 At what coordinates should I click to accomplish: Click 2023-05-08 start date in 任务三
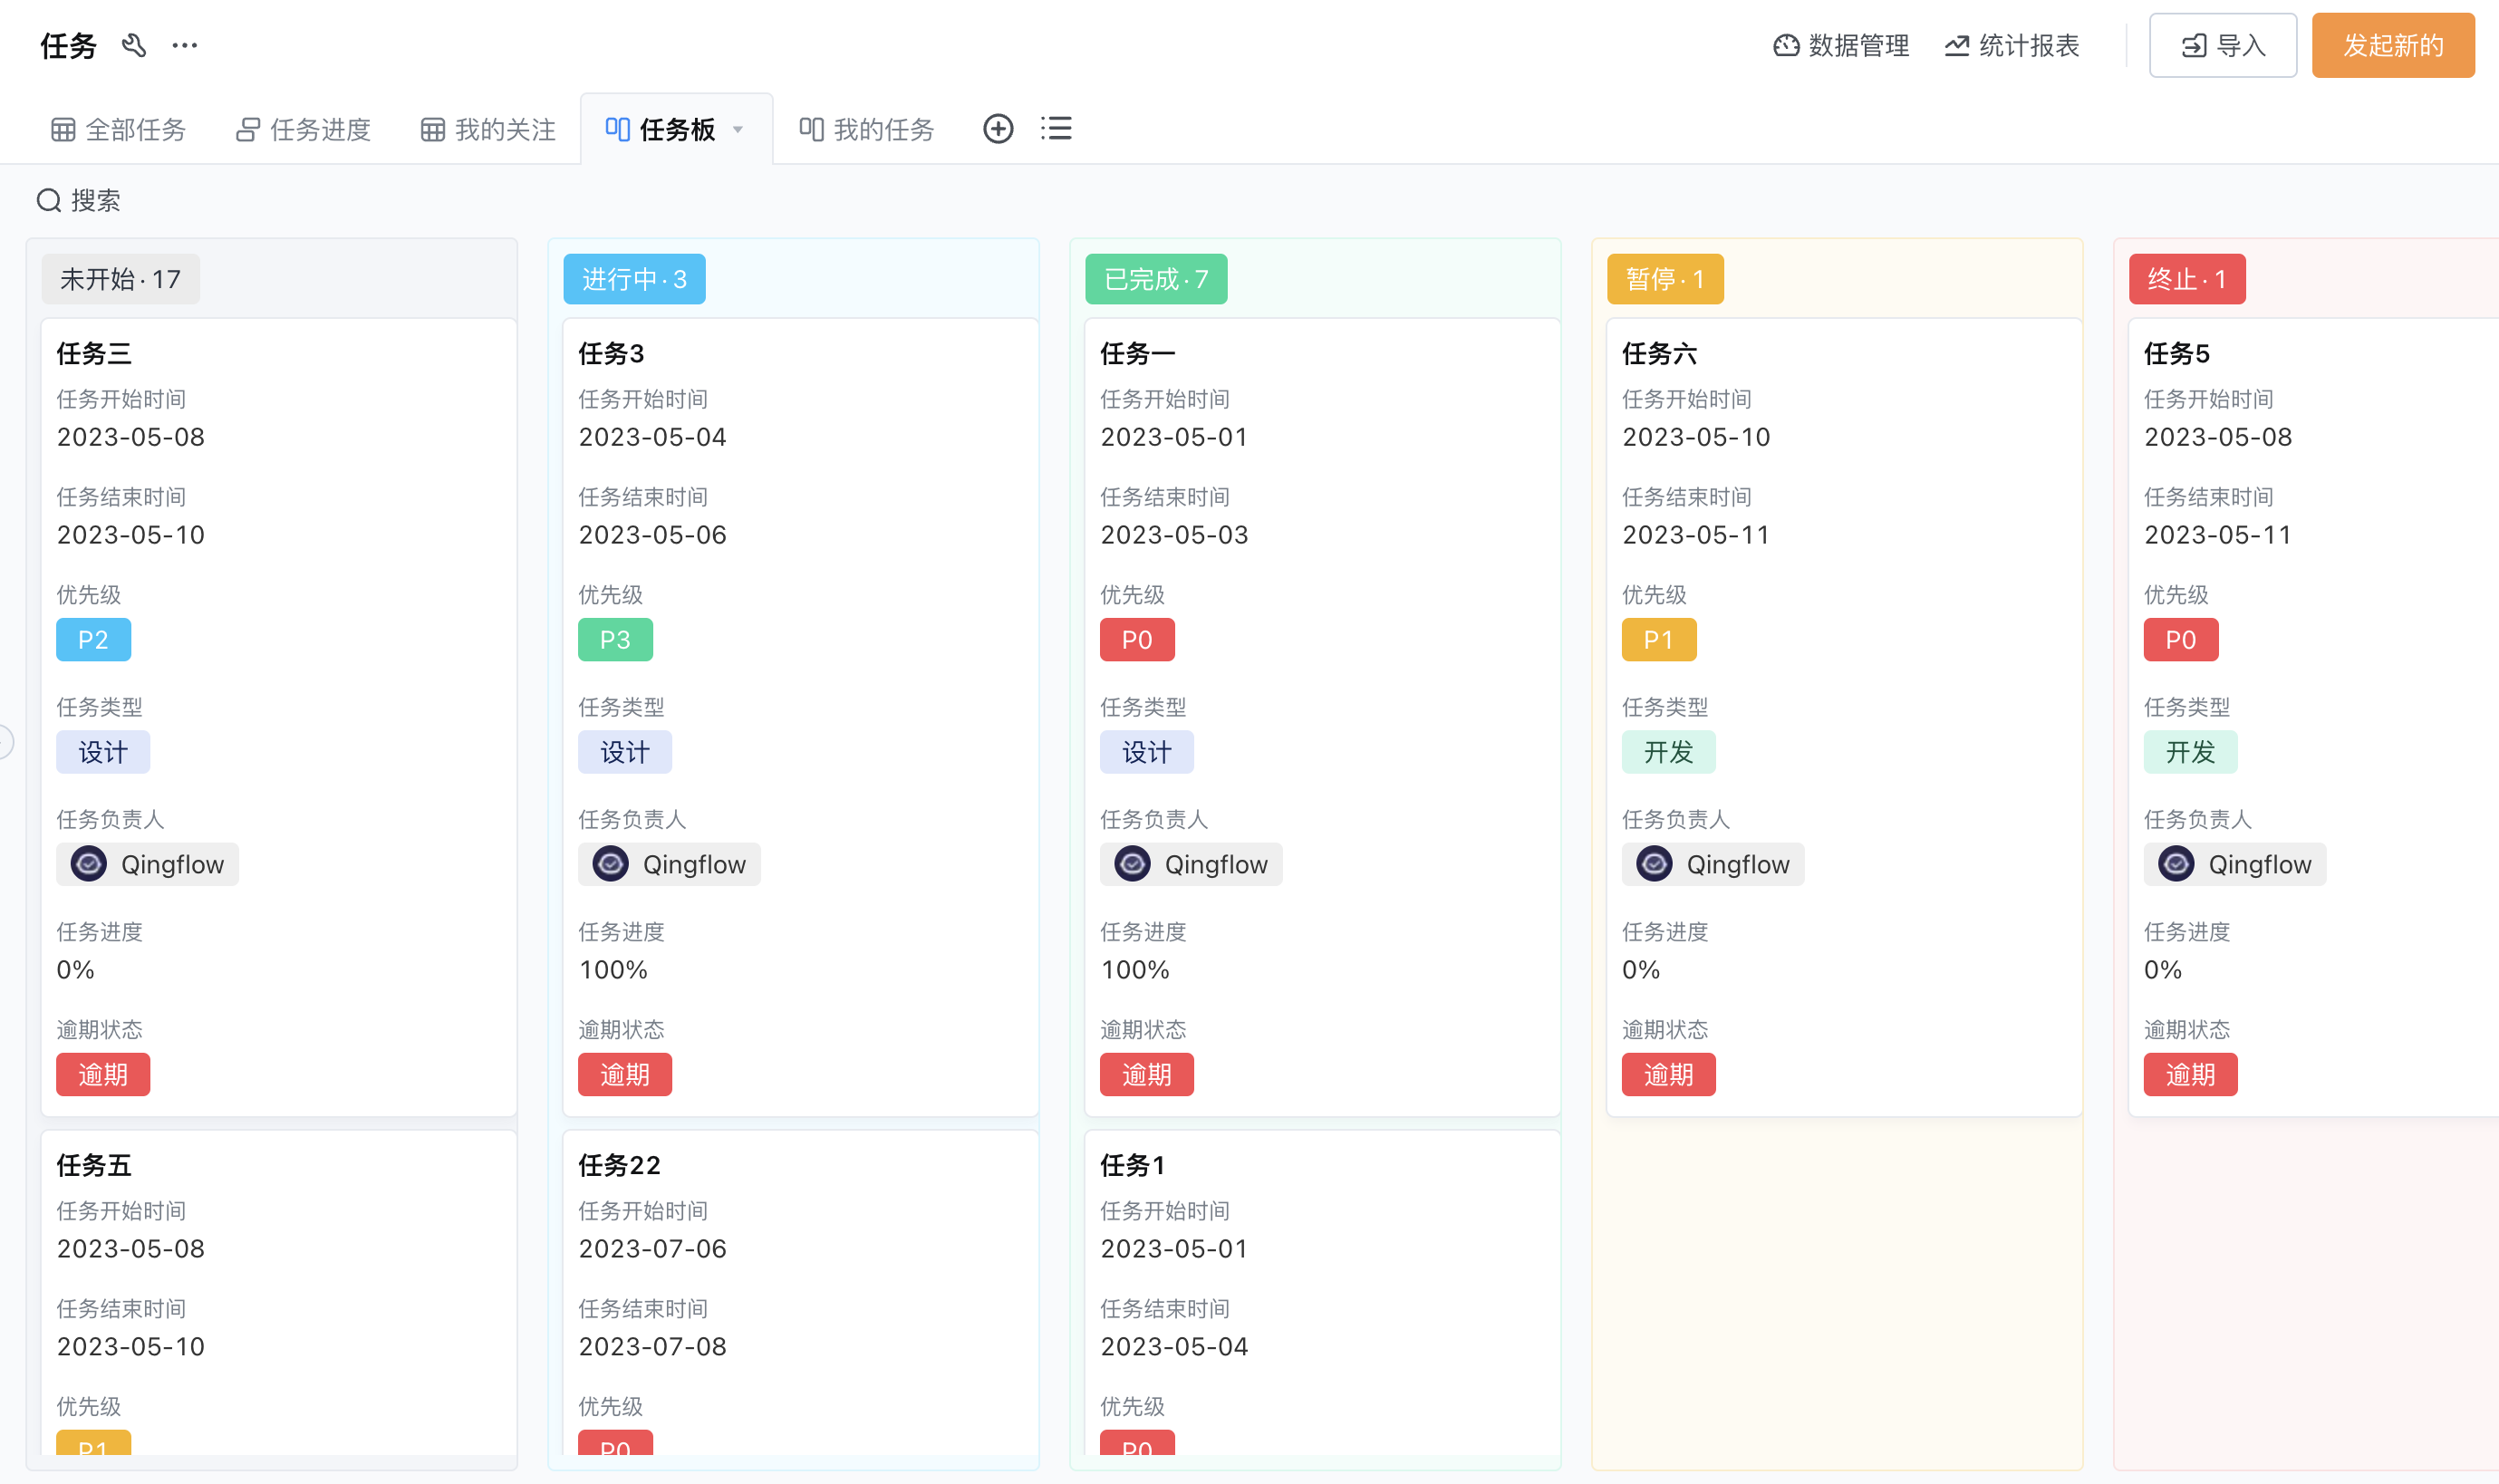(131, 437)
